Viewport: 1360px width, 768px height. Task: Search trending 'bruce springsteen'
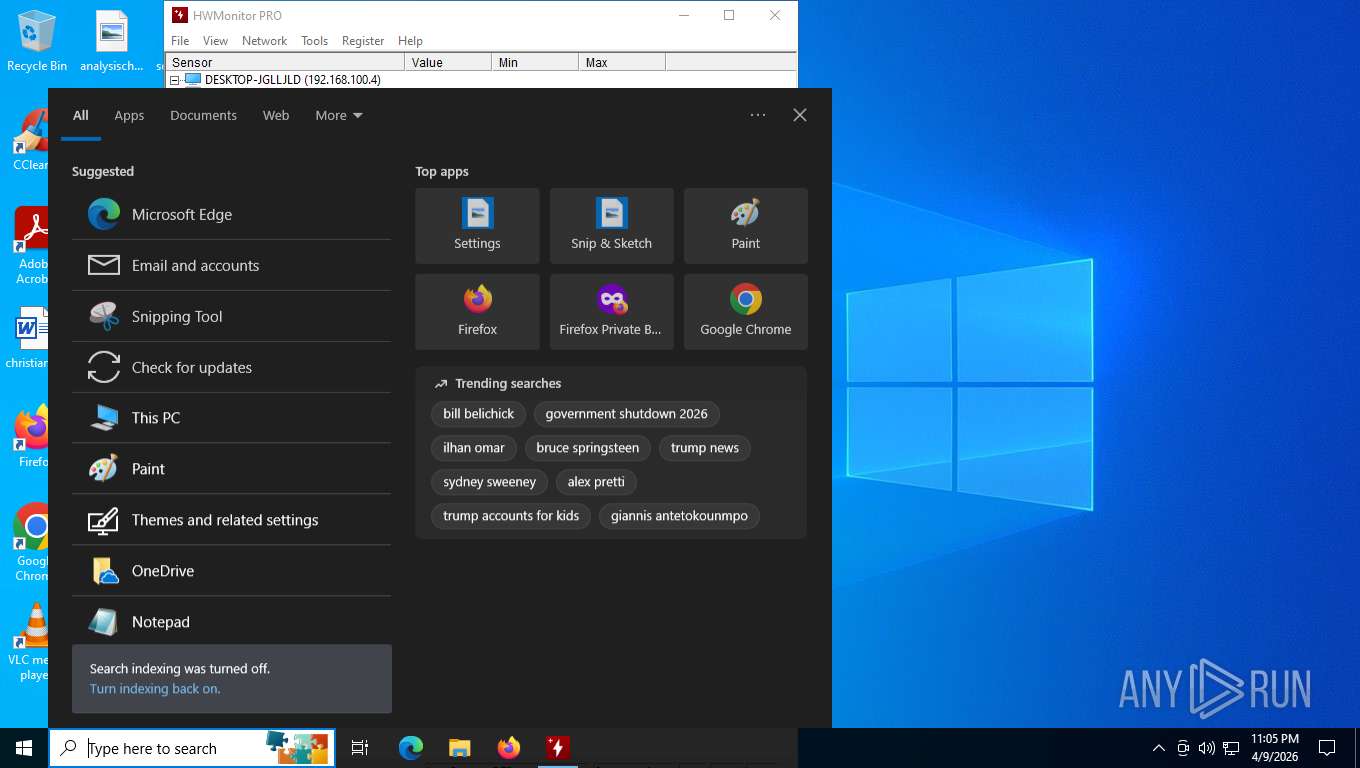[x=587, y=448]
